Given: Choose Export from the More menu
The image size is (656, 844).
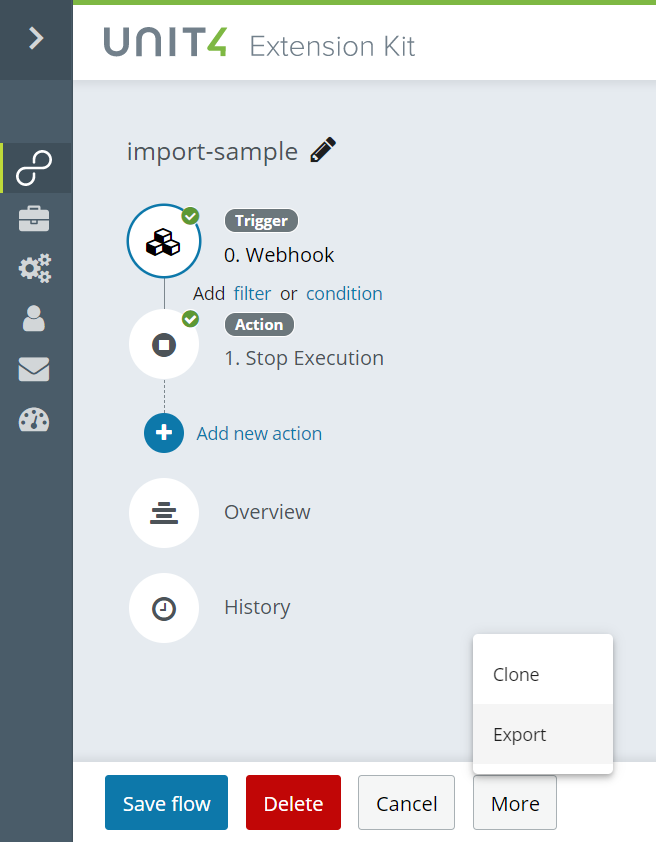Looking at the screenshot, I should (x=543, y=734).
